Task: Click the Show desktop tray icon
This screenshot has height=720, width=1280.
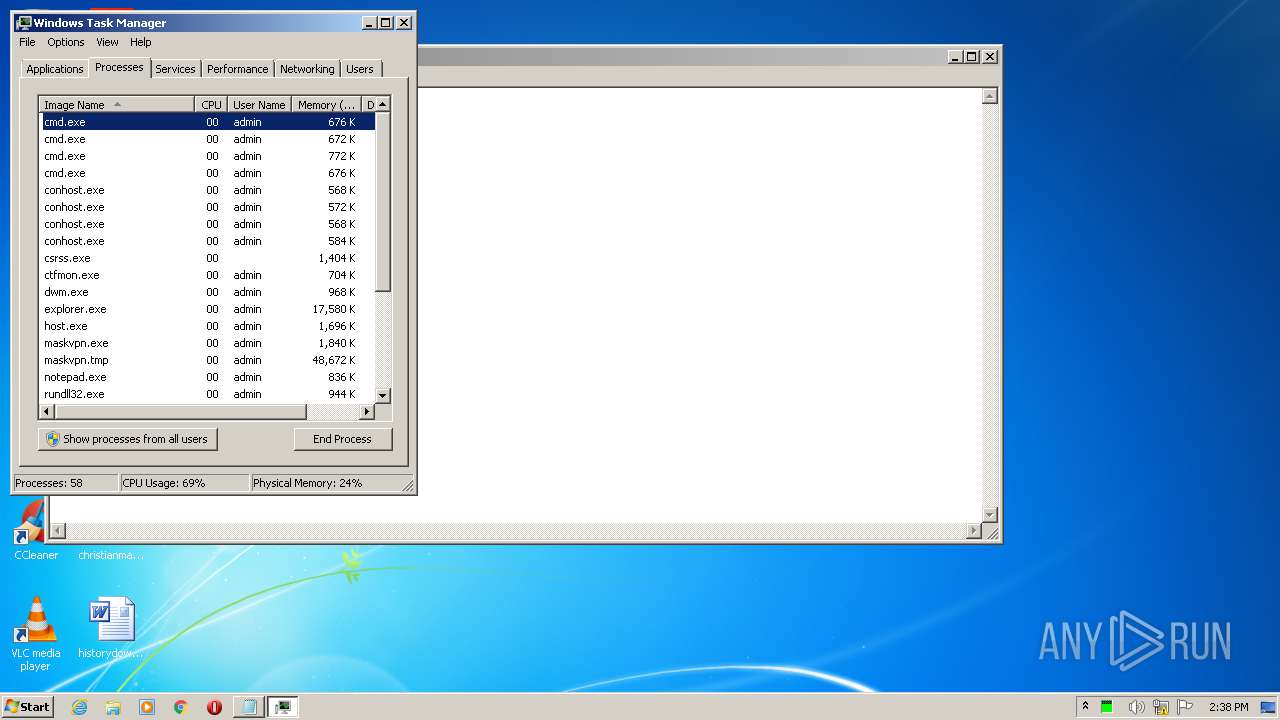Action: 1268,707
